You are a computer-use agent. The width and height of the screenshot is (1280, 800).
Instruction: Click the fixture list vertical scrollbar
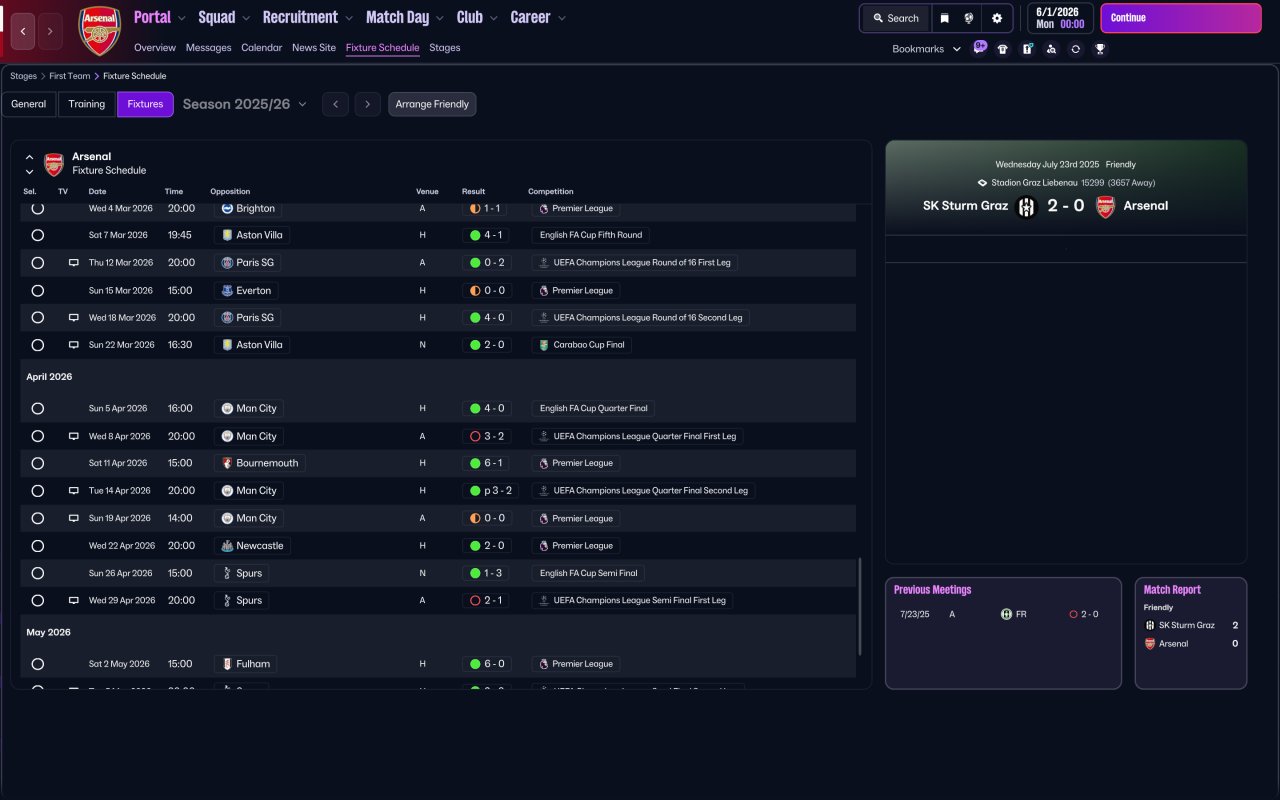[x=859, y=606]
